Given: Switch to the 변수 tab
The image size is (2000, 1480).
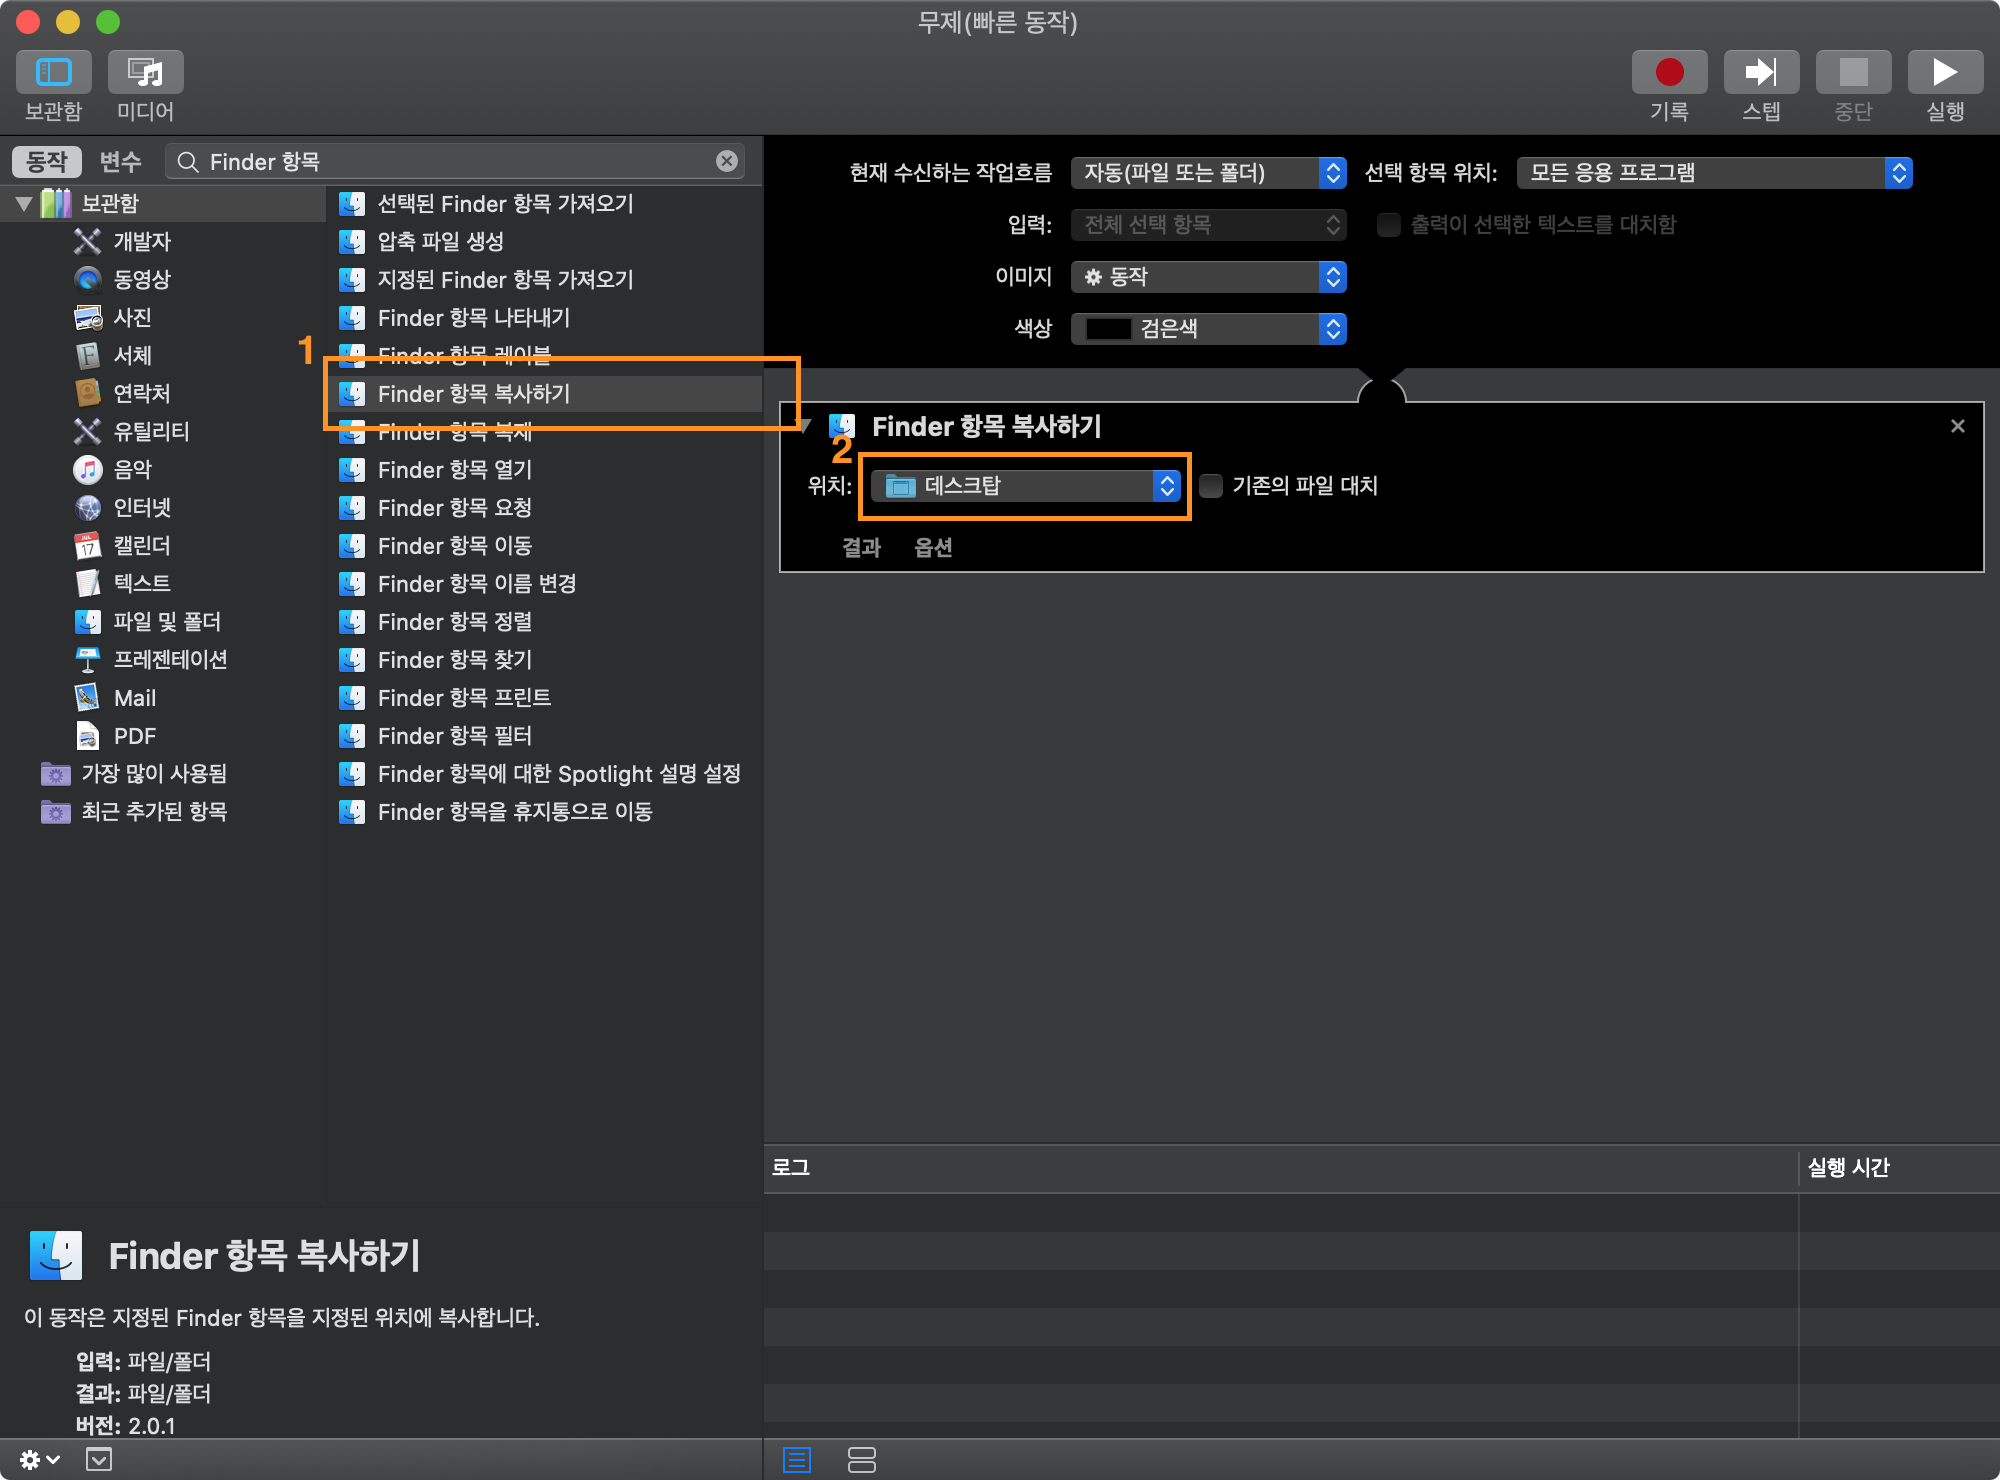Looking at the screenshot, I should click(x=120, y=161).
